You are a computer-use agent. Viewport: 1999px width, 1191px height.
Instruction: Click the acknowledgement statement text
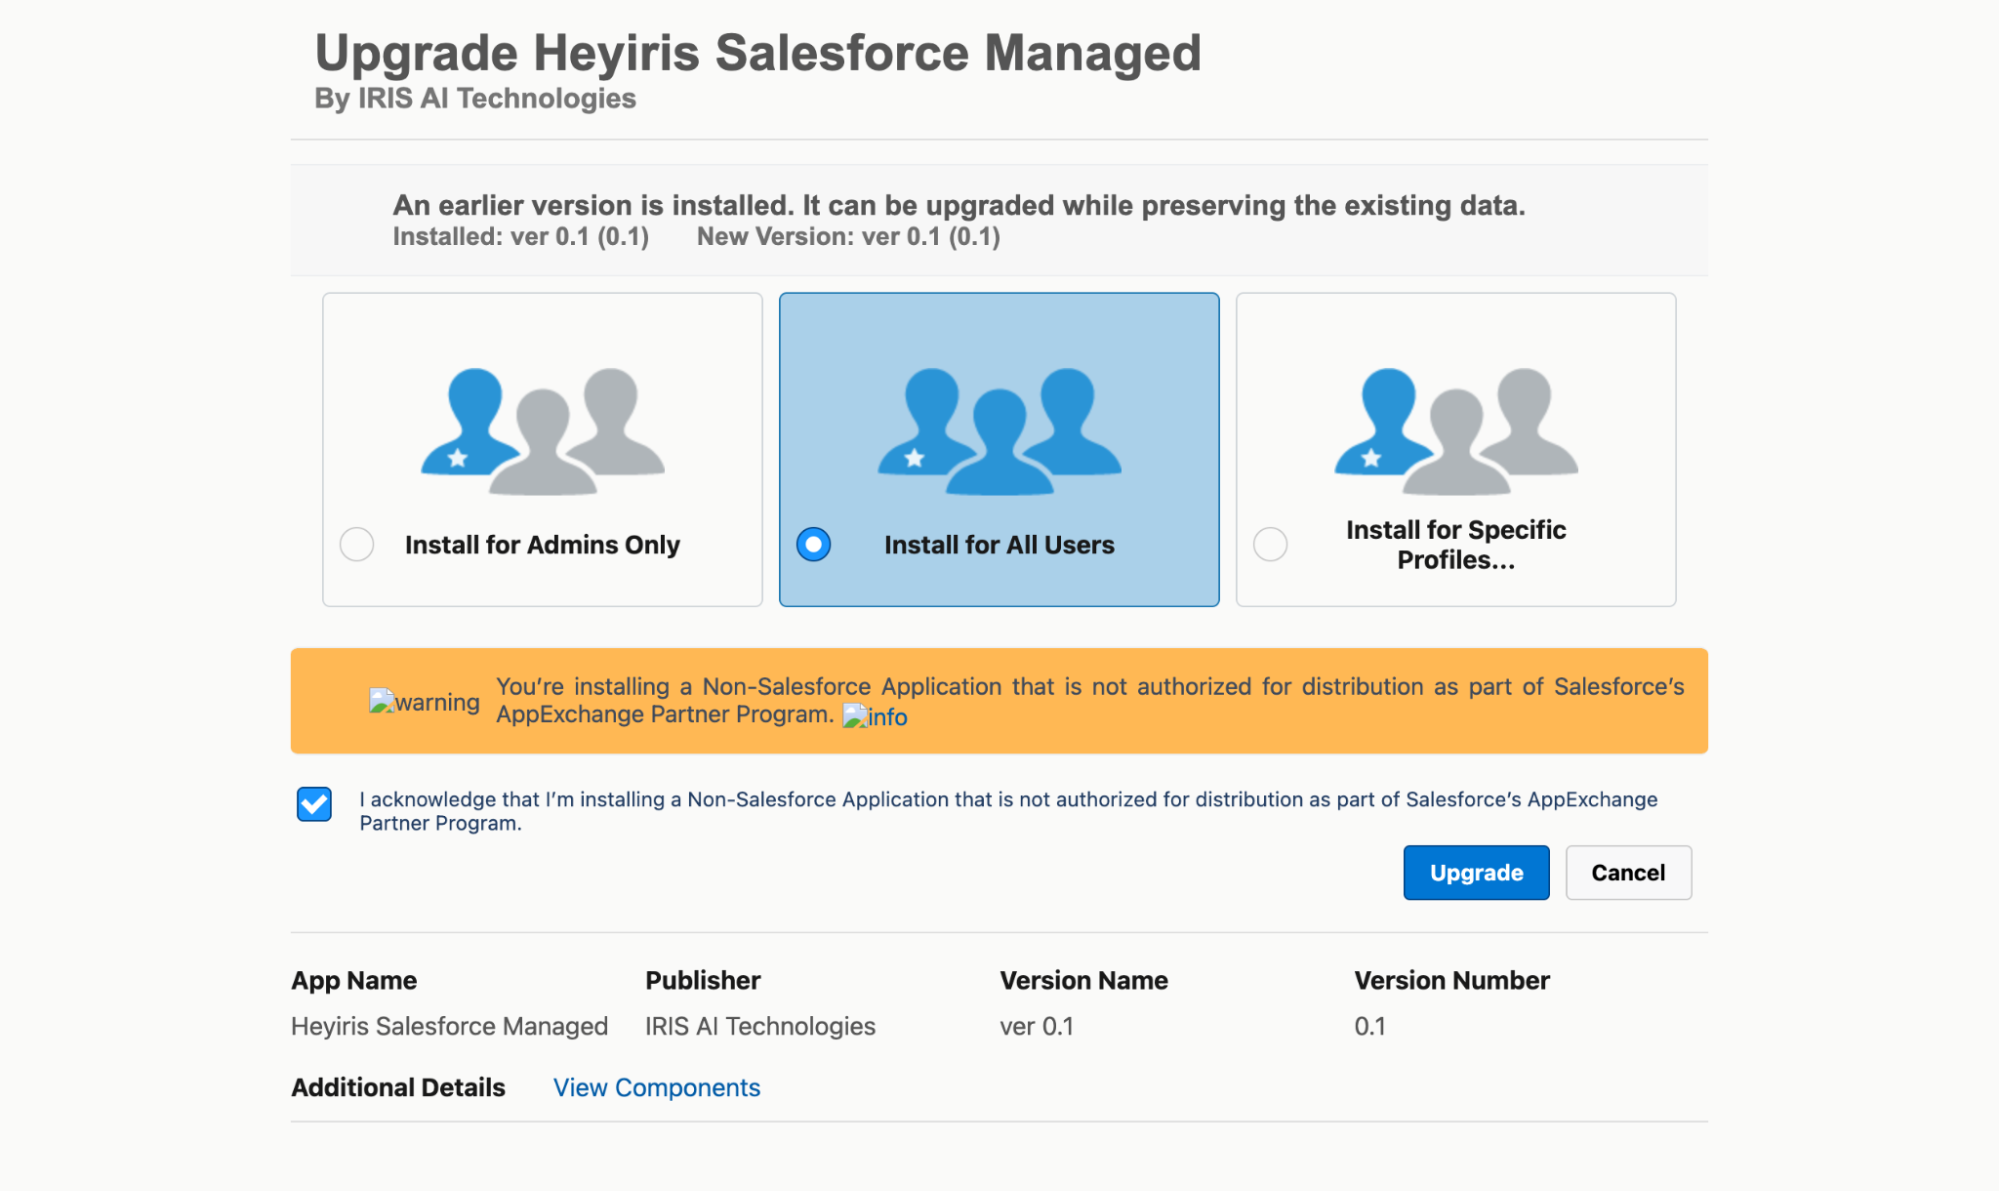(x=1008, y=811)
